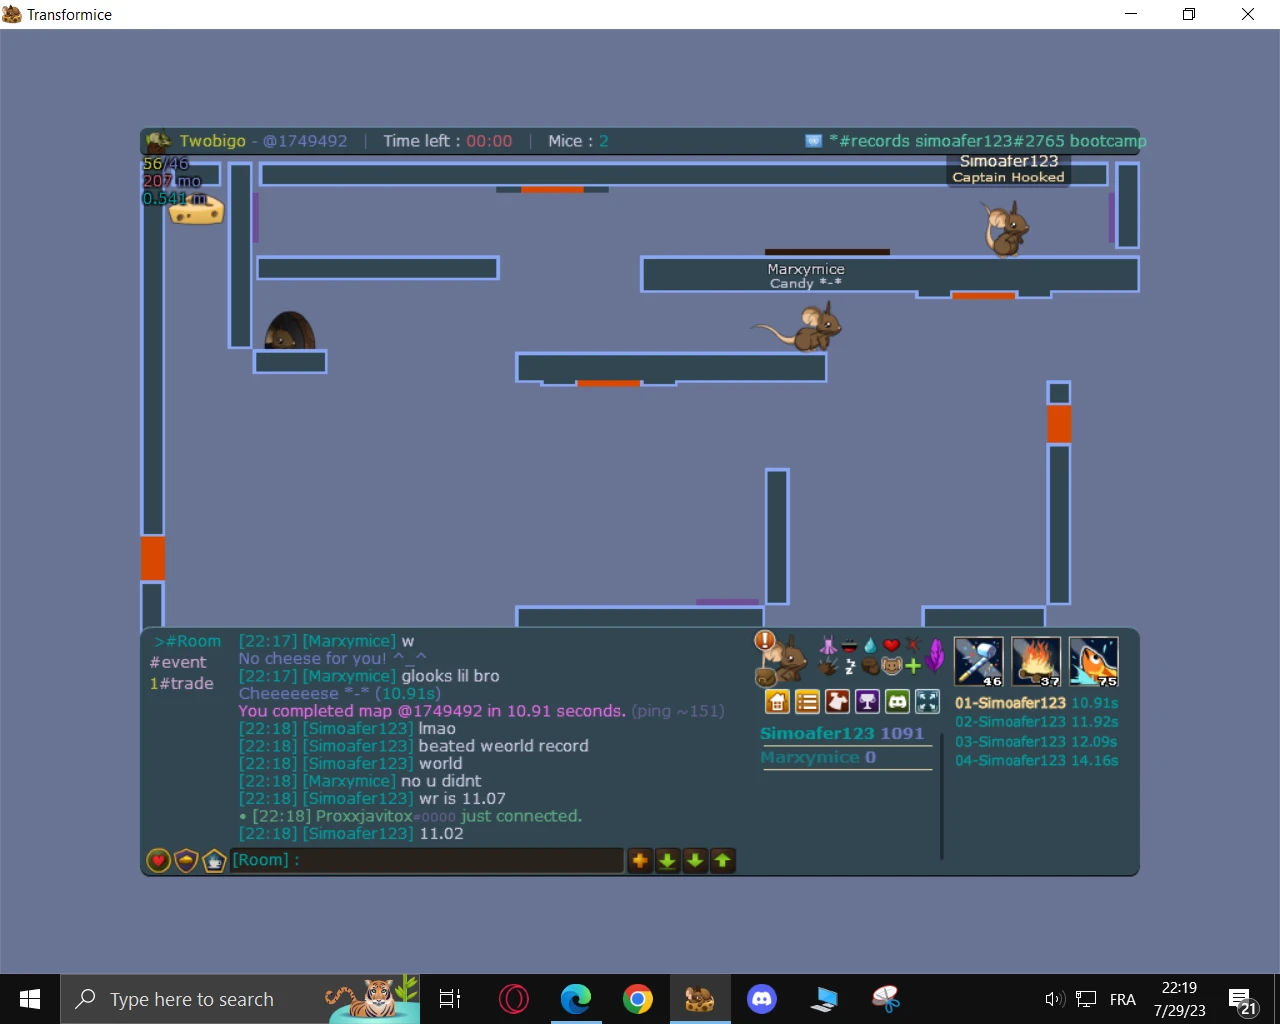1280x1024 pixels.
Task: Click the green arrow with underline chat button
Action: [667, 860]
